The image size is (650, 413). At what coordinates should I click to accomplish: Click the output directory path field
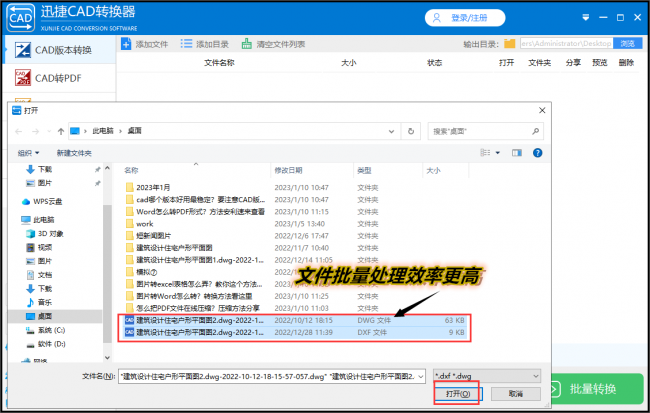pyautogui.click(x=567, y=44)
